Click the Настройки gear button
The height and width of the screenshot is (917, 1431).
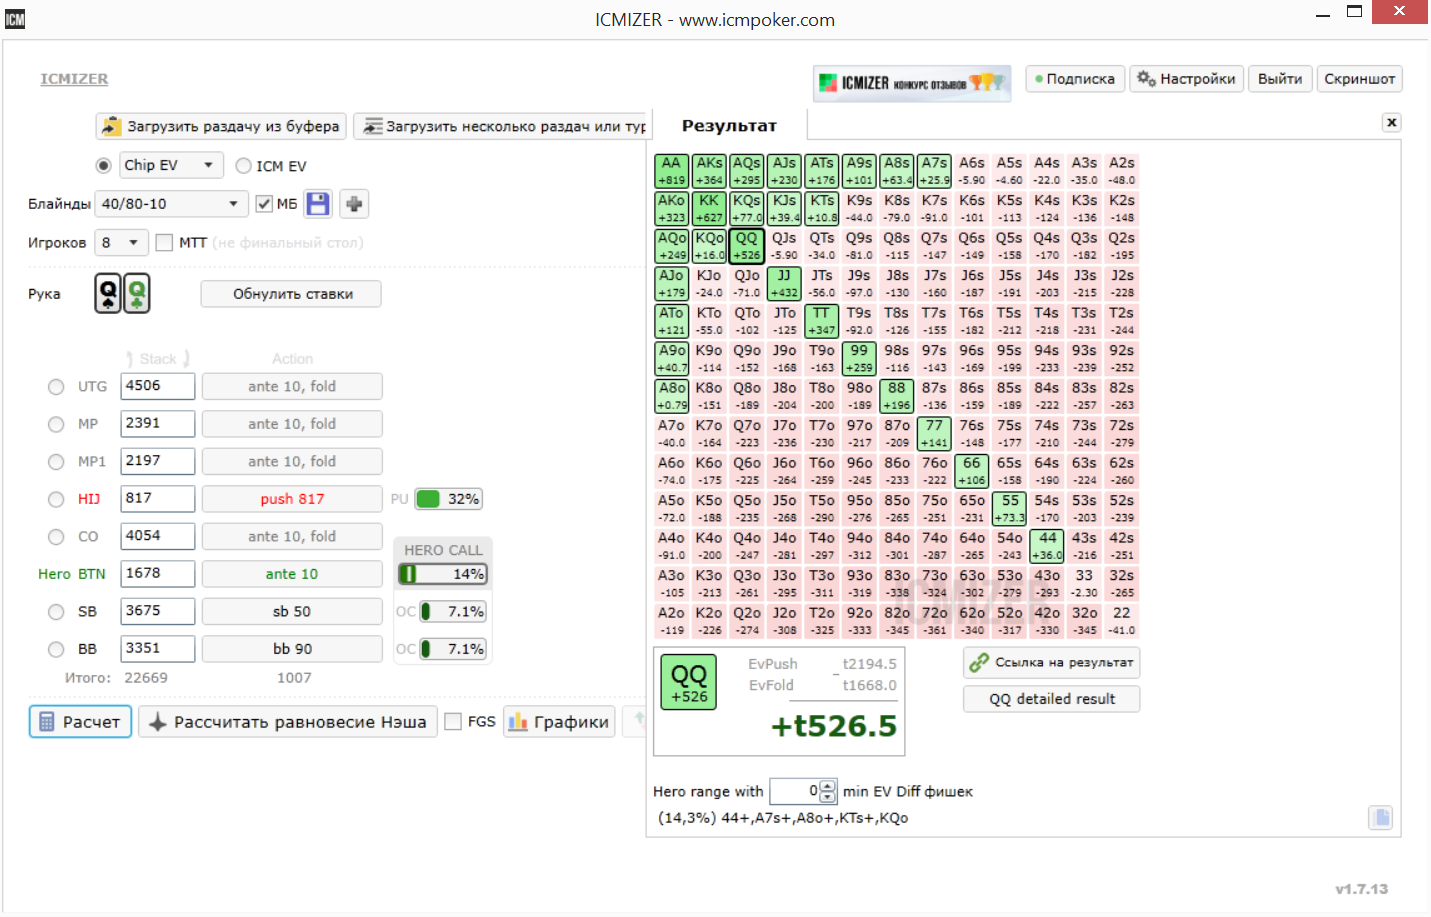pos(1186,79)
